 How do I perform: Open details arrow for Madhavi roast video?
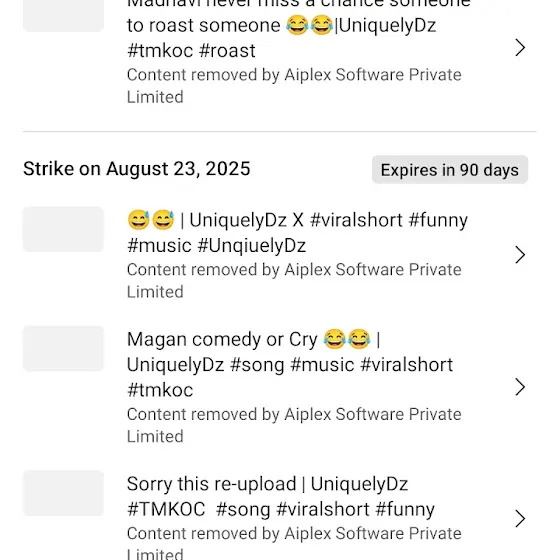pyautogui.click(x=520, y=48)
